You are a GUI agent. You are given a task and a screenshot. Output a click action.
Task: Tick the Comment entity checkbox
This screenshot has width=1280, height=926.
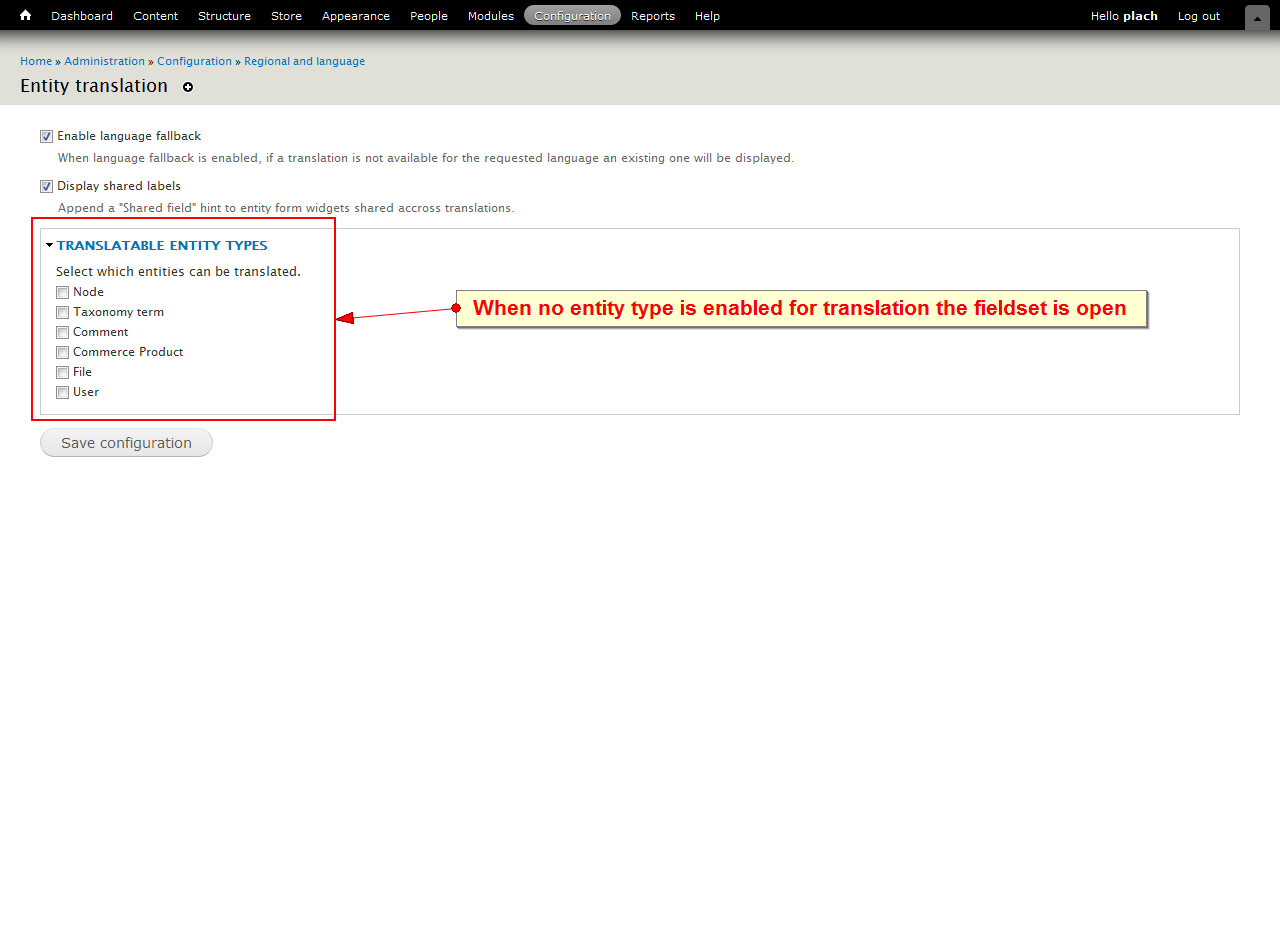(62, 332)
